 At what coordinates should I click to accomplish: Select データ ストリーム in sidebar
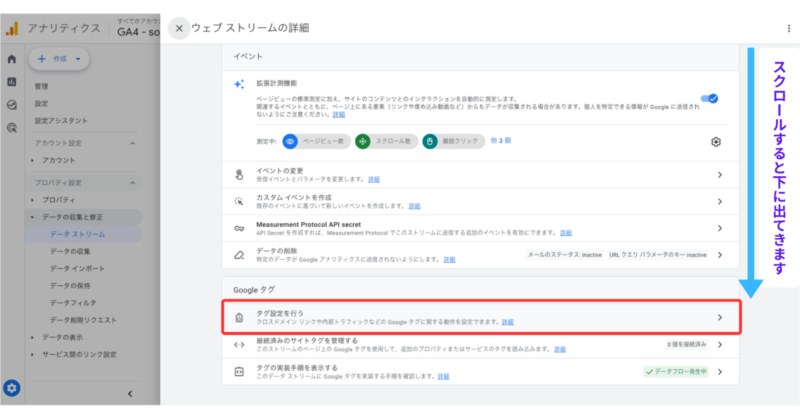point(78,234)
